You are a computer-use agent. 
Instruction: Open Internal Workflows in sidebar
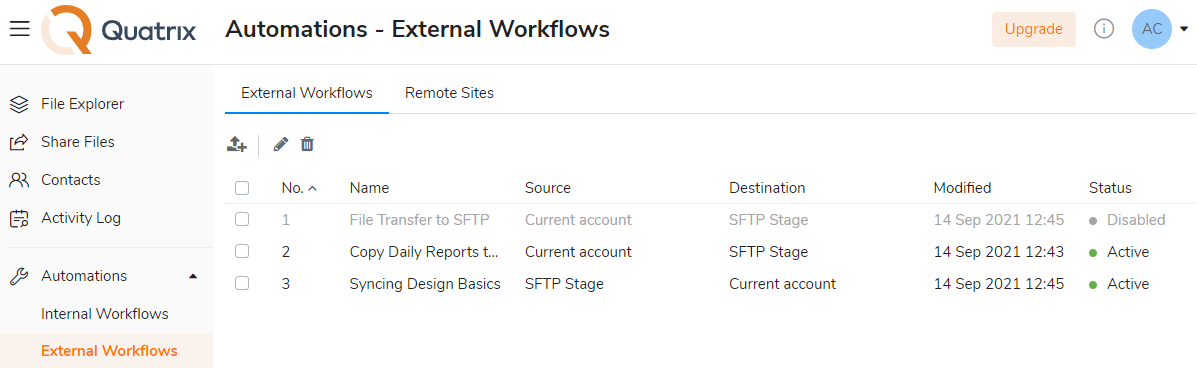point(105,314)
